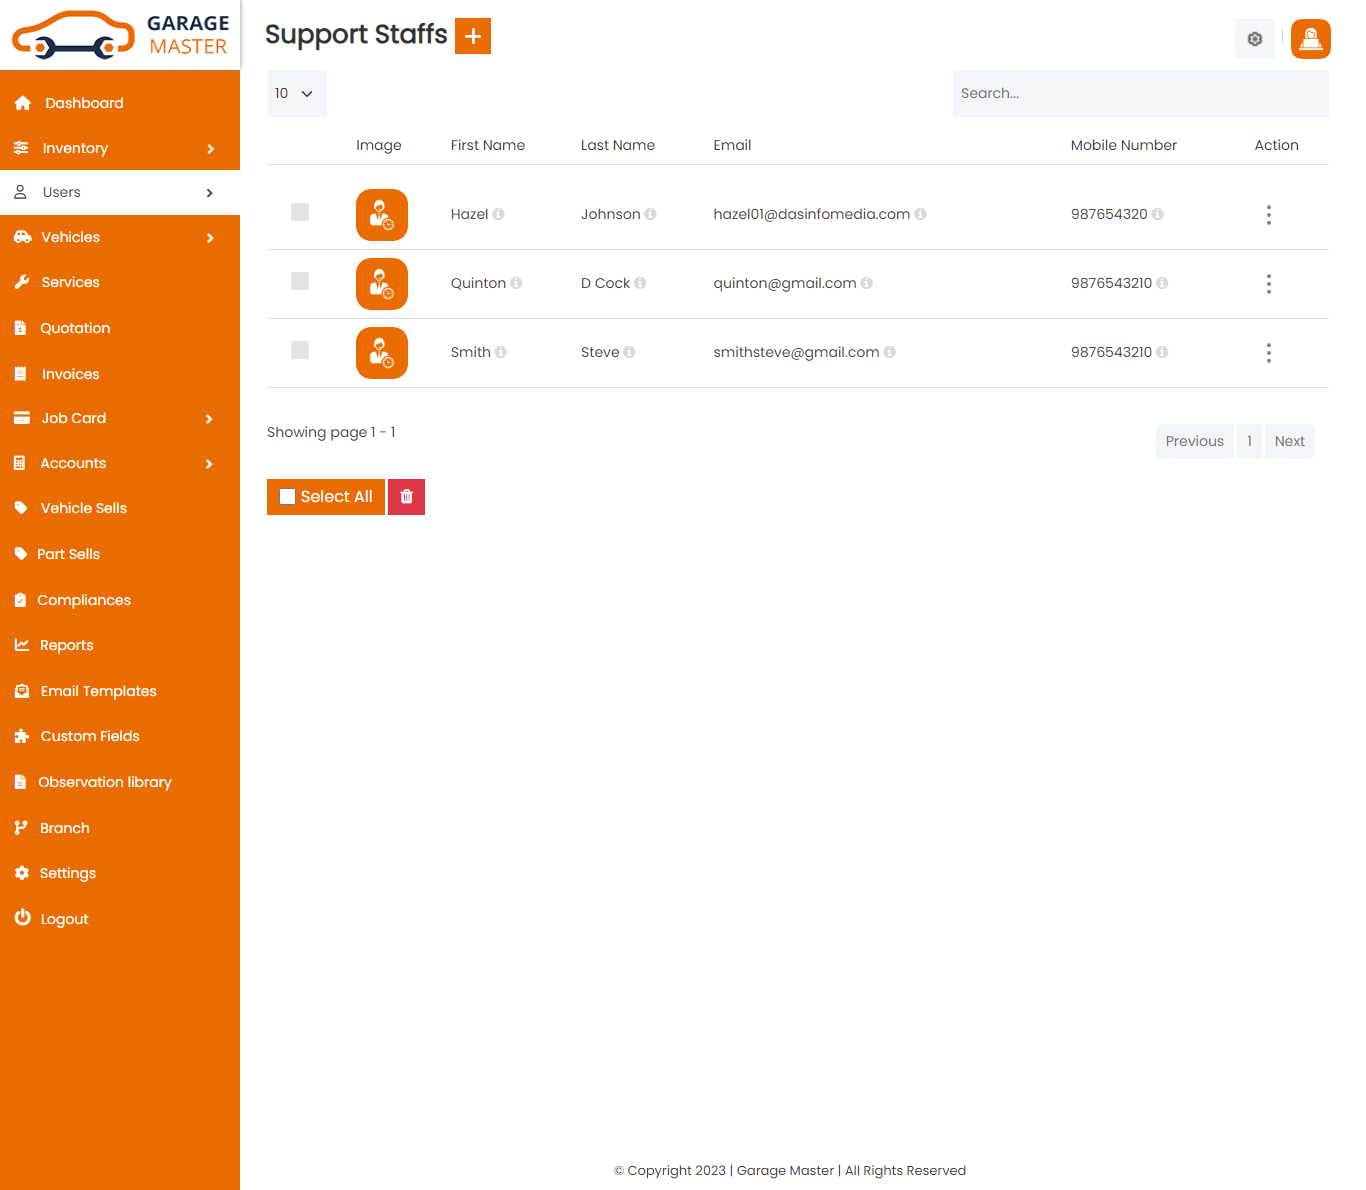The width and height of the screenshot is (1366, 1190).
Task: Expand the Job Card submenu
Action: tap(120, 418)
